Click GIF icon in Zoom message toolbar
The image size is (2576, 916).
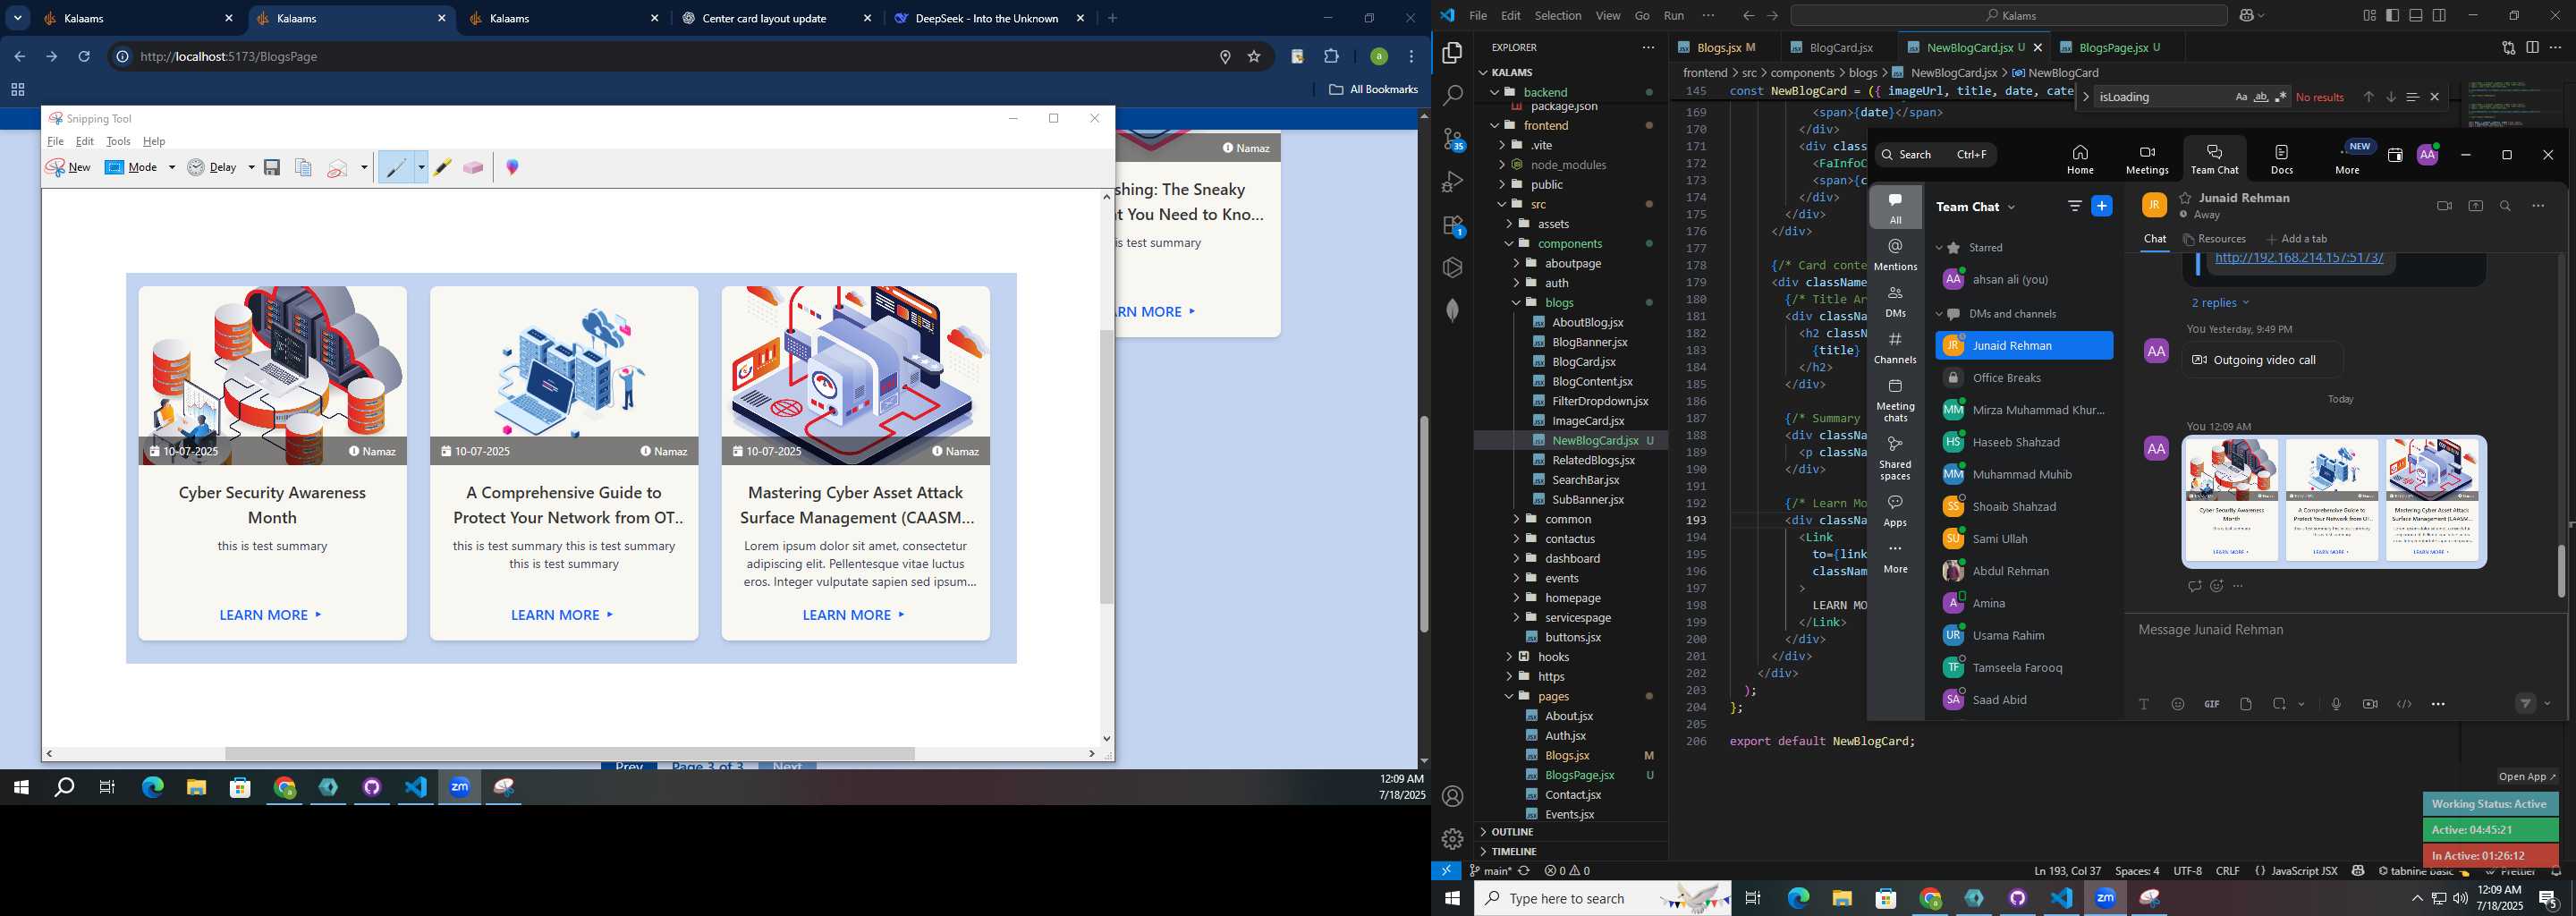(x=2211, y=704)
